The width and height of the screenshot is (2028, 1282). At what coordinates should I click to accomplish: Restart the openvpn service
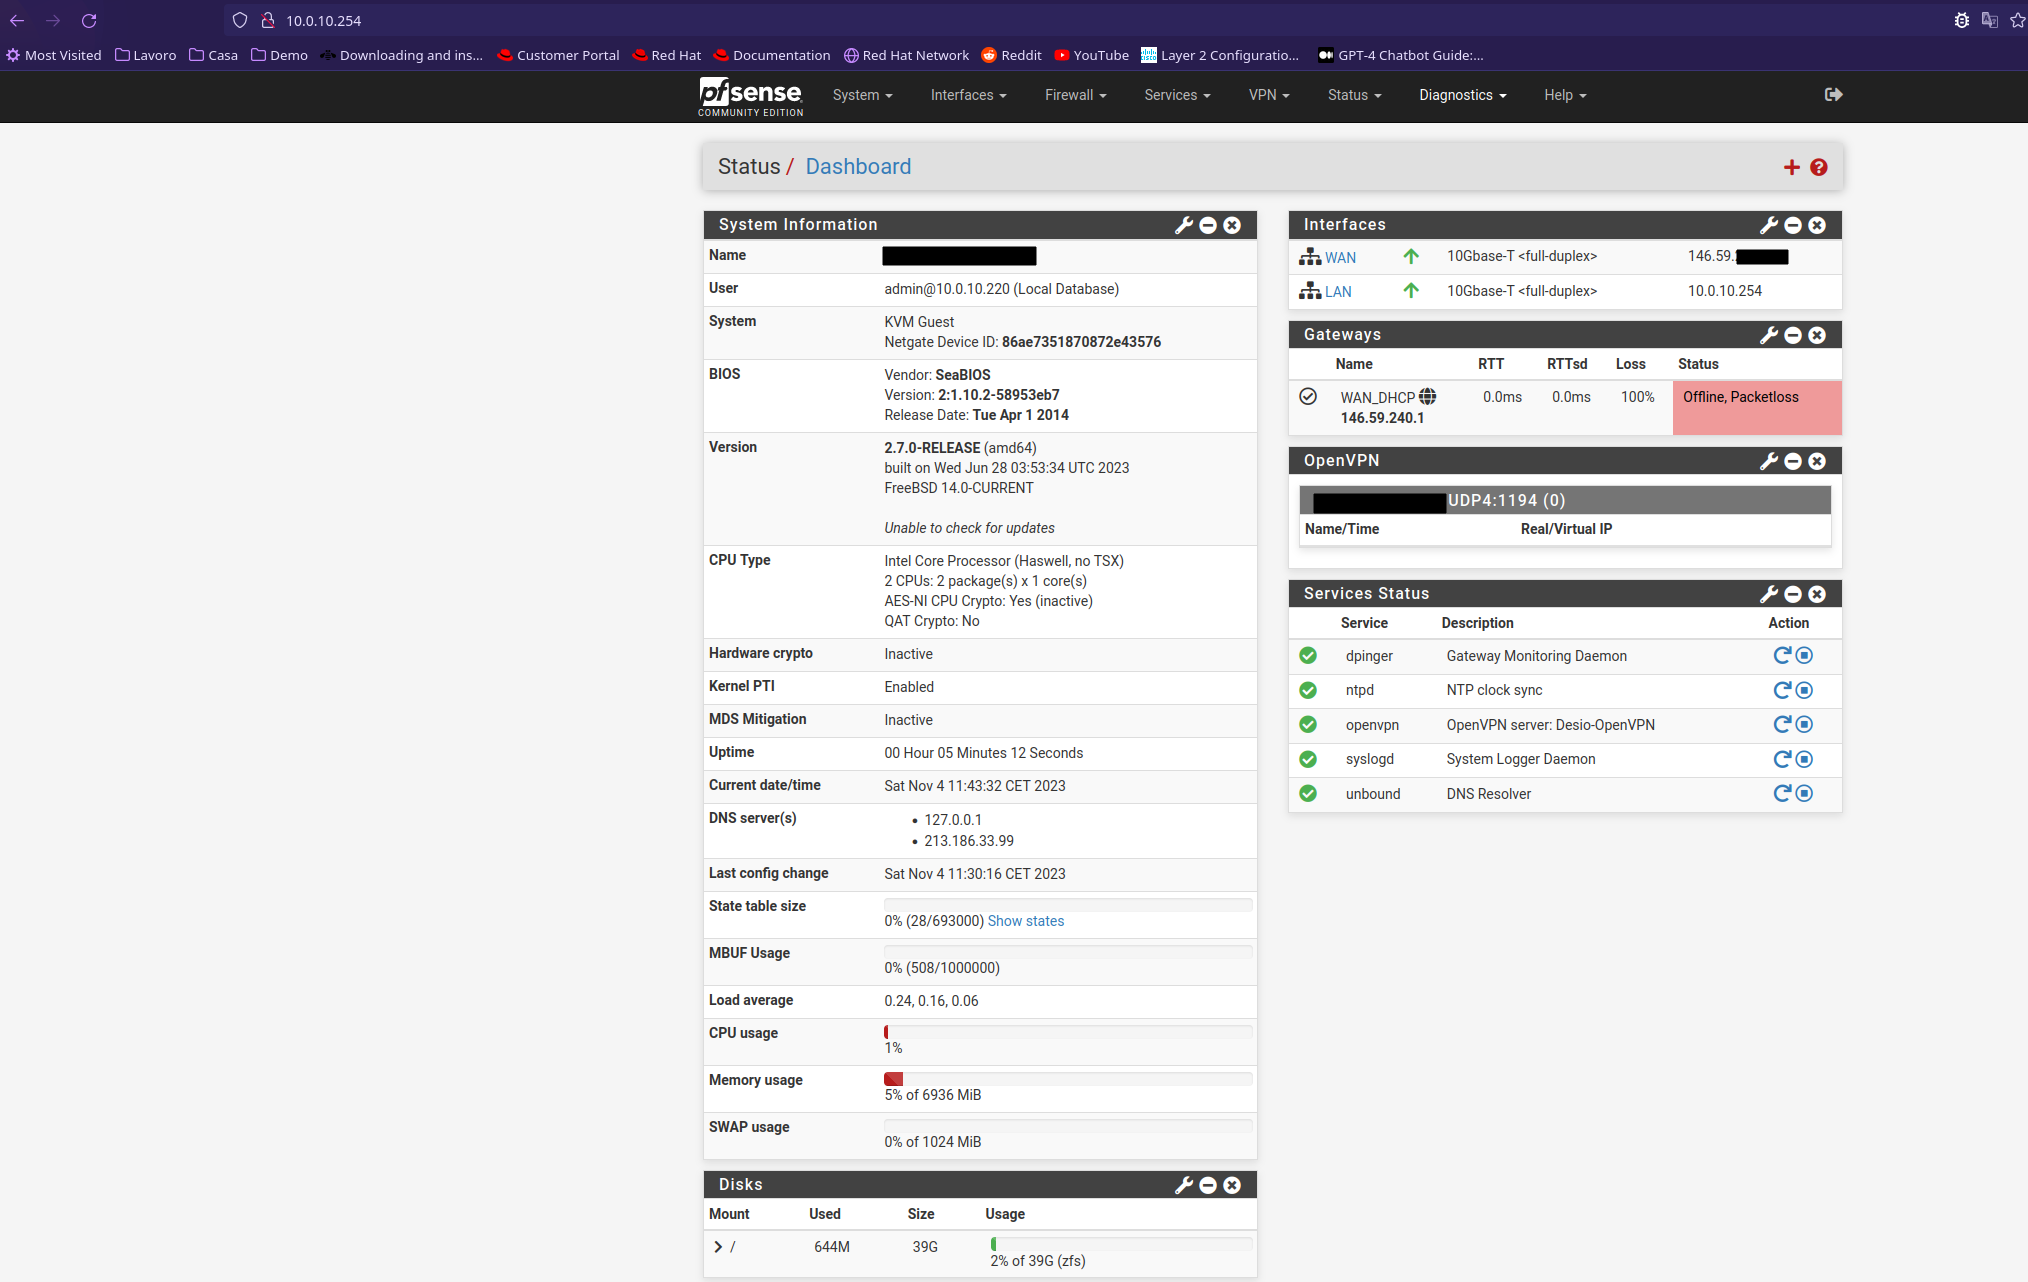tap(1781, 725)
